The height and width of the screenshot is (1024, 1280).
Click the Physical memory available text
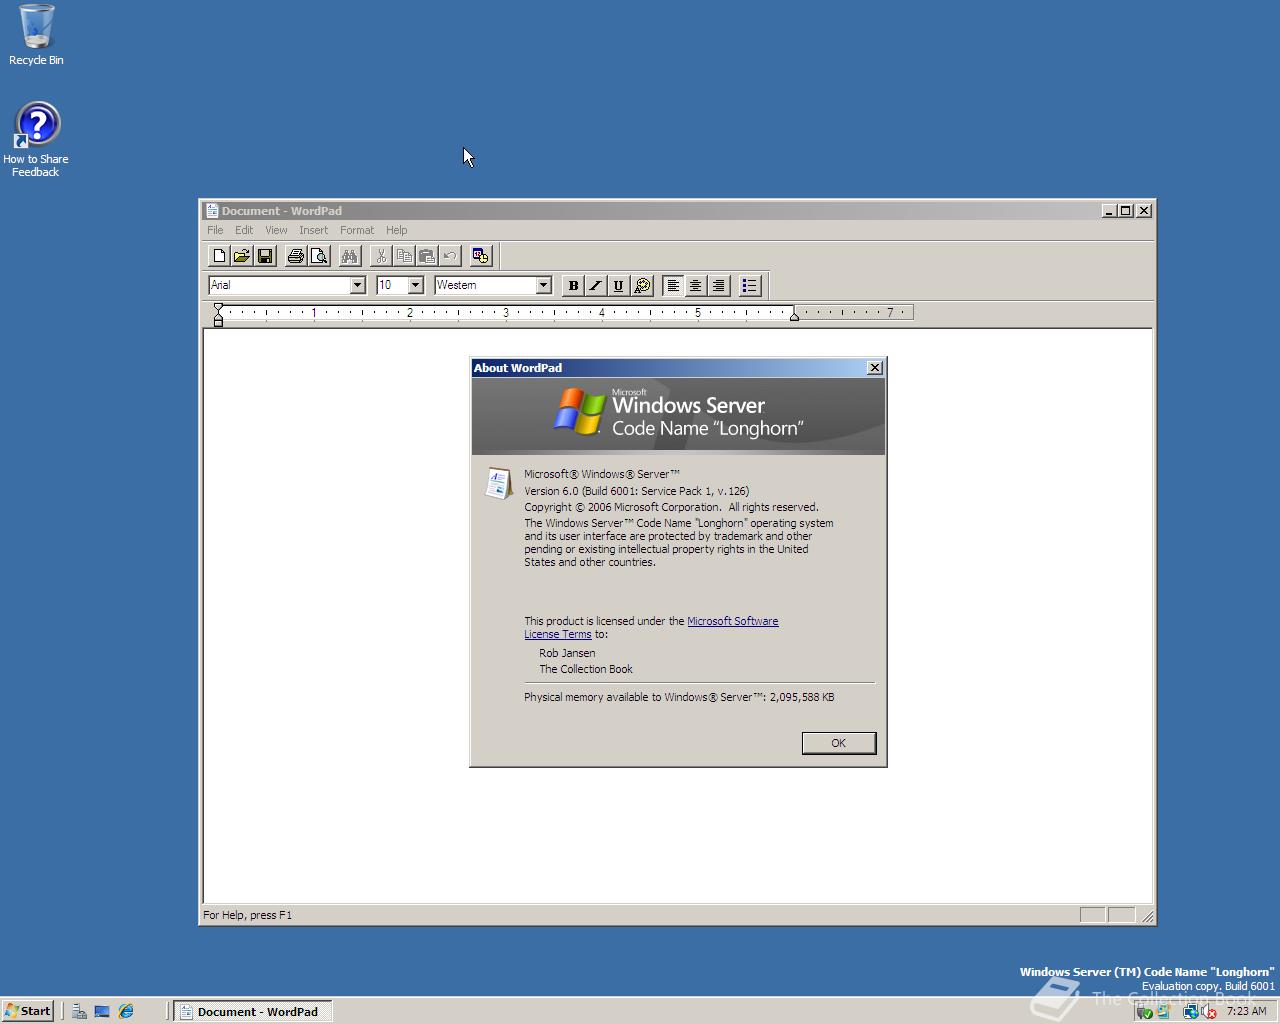click(679, 697)
